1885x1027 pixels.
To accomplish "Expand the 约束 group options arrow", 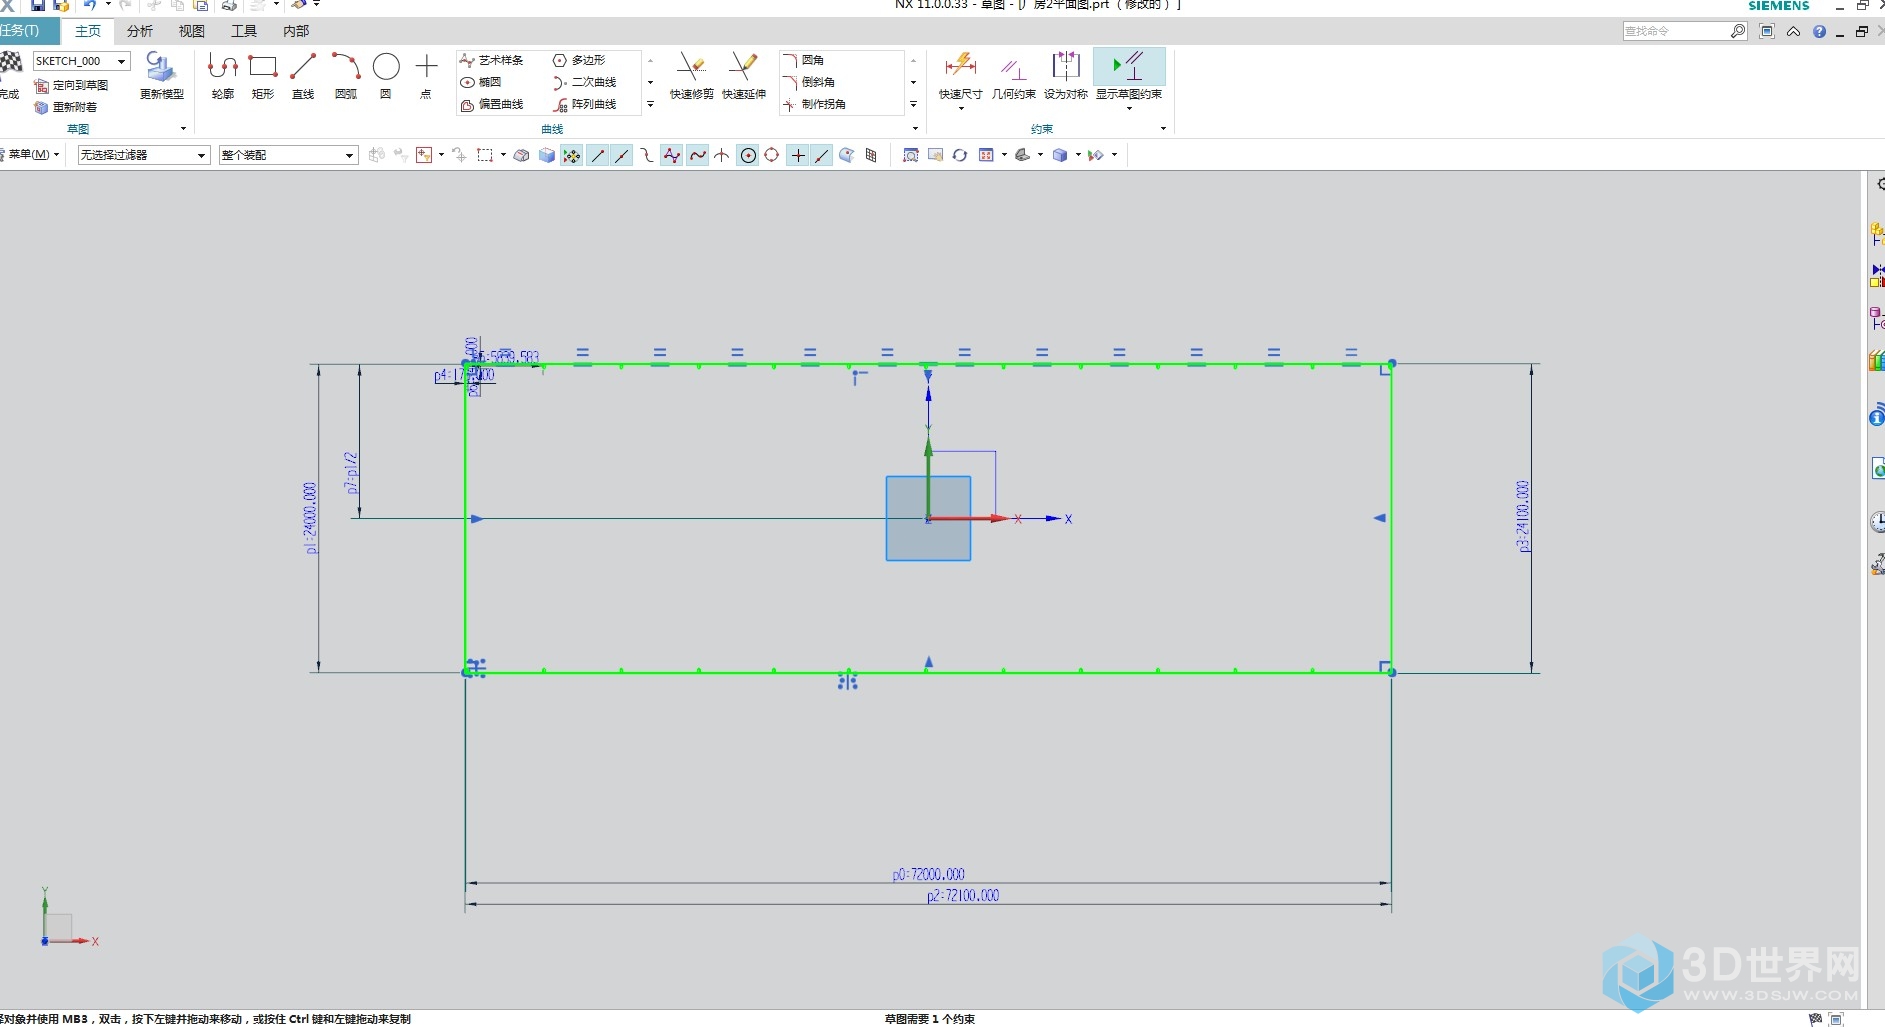I will coord(1163,128).
